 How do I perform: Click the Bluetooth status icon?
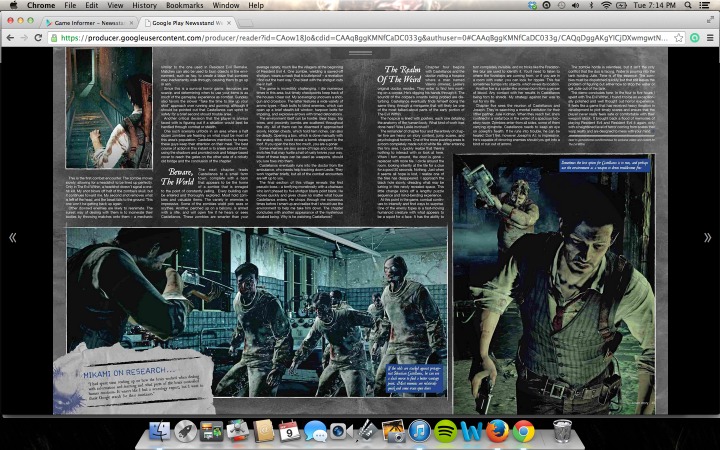click(x=591, y=5)
